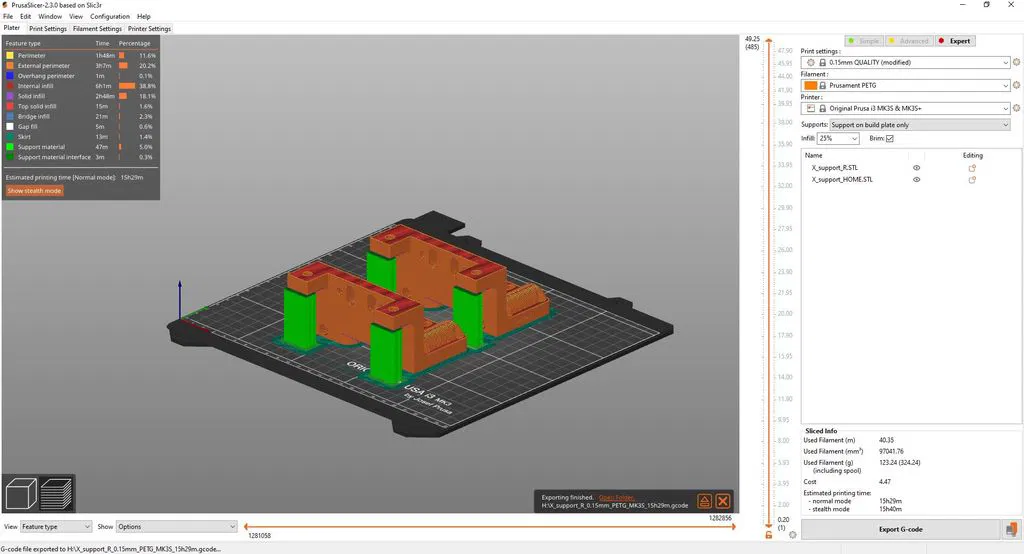Viewport: 1024px width, 554px height.
Task: Switch to the Print Settings tab
Action: (x=48, y=29)
